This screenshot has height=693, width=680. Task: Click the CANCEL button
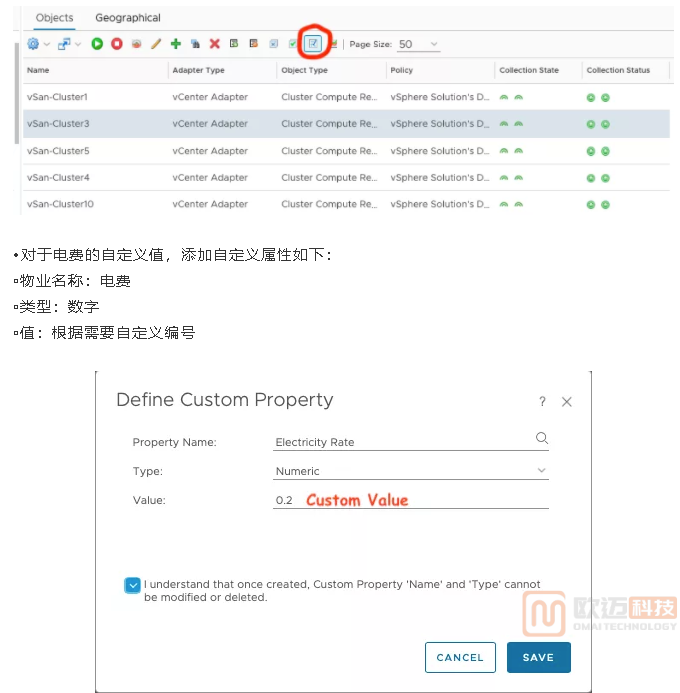(x=460, y=658)
